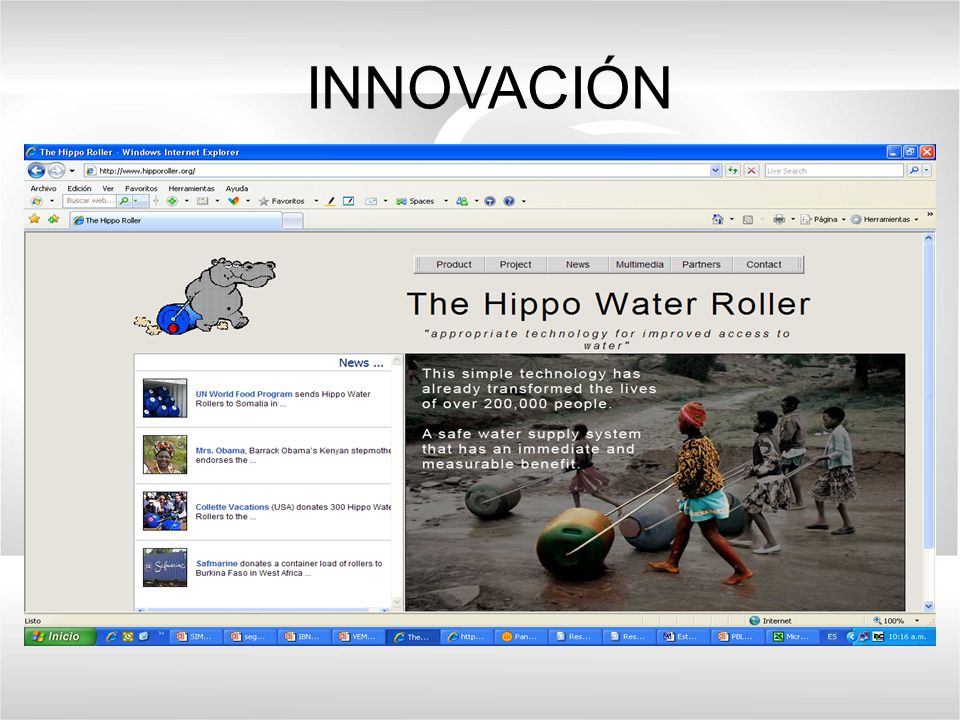Open the Edición menu
This screenshot has width=960, height=720.
[79, 189]
